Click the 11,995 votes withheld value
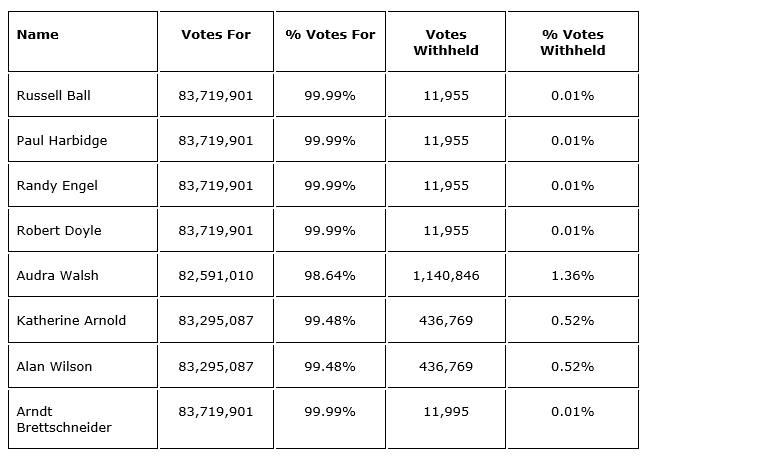This screenshot has height=458, width=766. [446, 412]
